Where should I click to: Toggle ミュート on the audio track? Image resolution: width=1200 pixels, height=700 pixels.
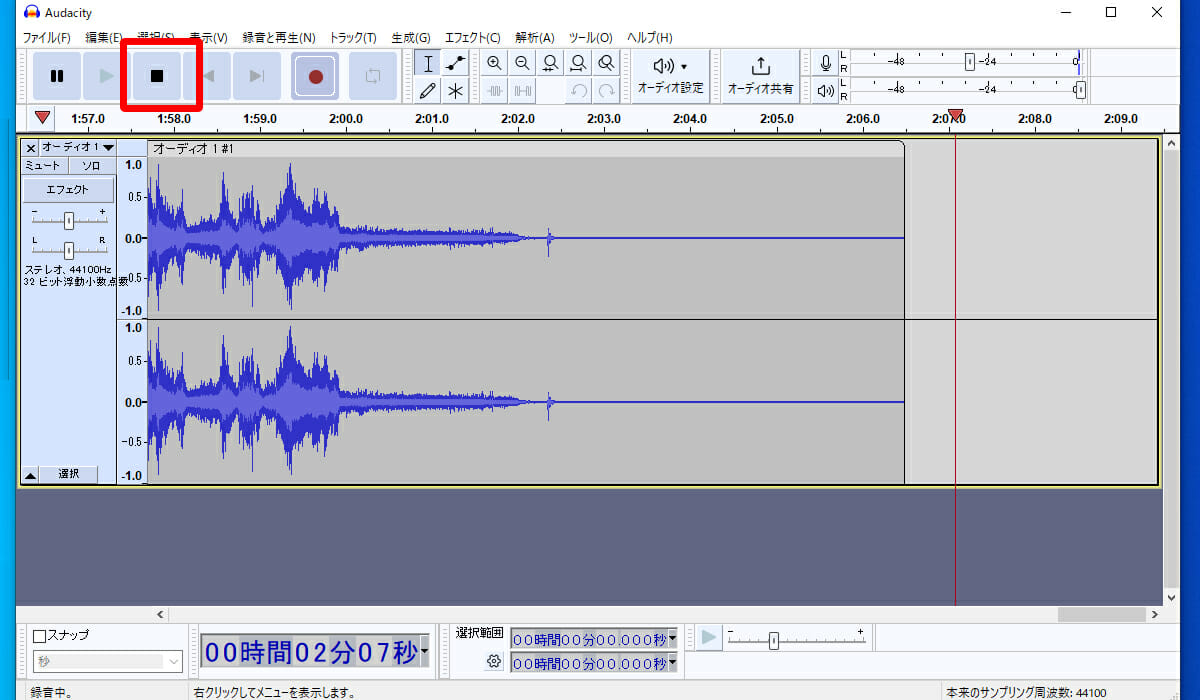pos(43,165)
